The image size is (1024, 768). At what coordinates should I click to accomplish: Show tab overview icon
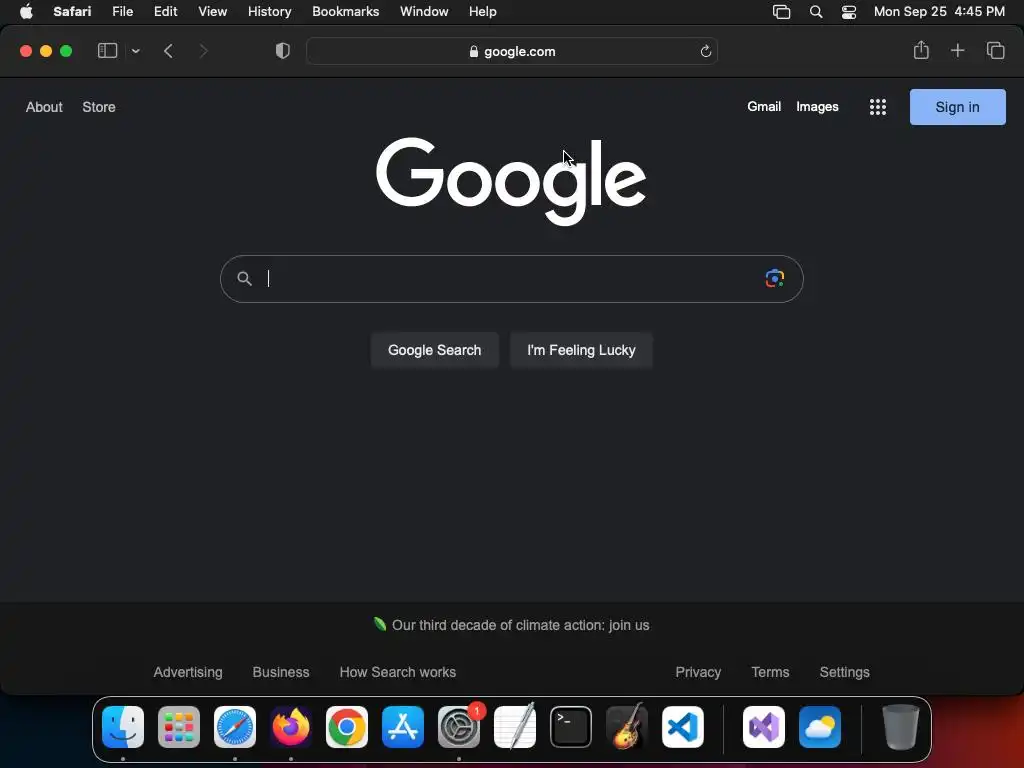(x=995, y=50)
